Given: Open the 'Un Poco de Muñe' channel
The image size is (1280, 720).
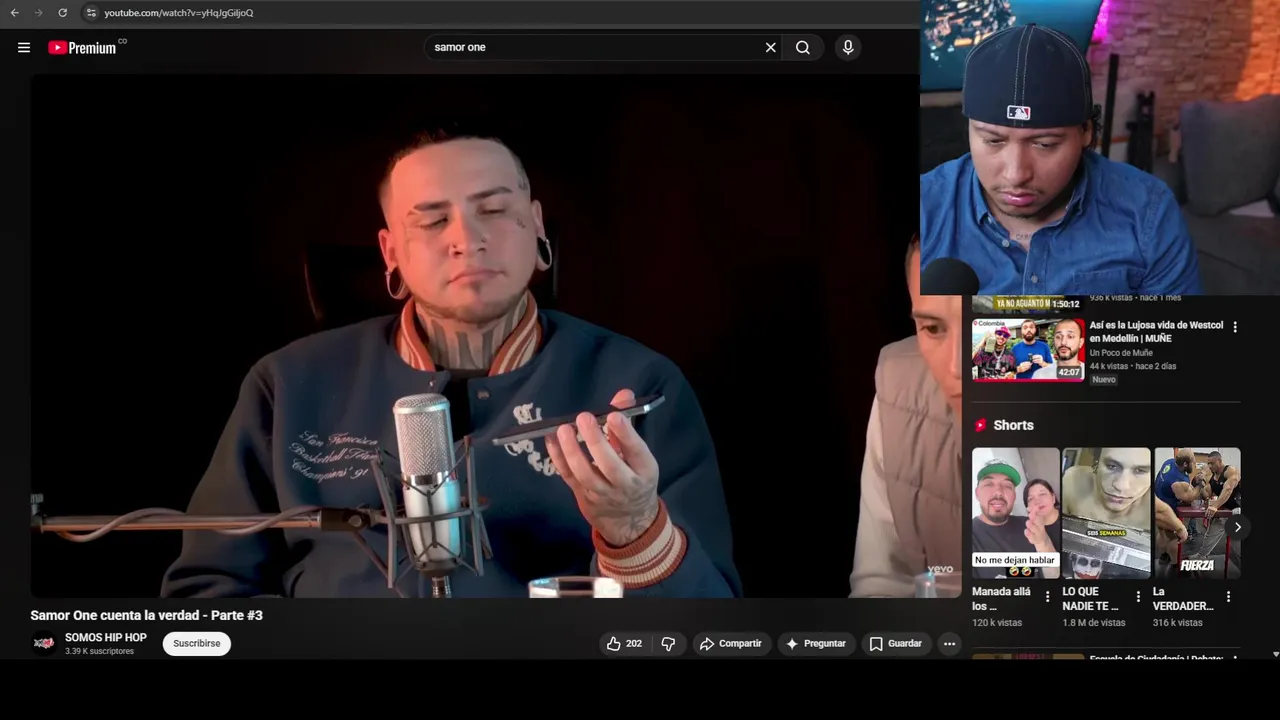Looking at the screenshot, I should click(1121, 353).
